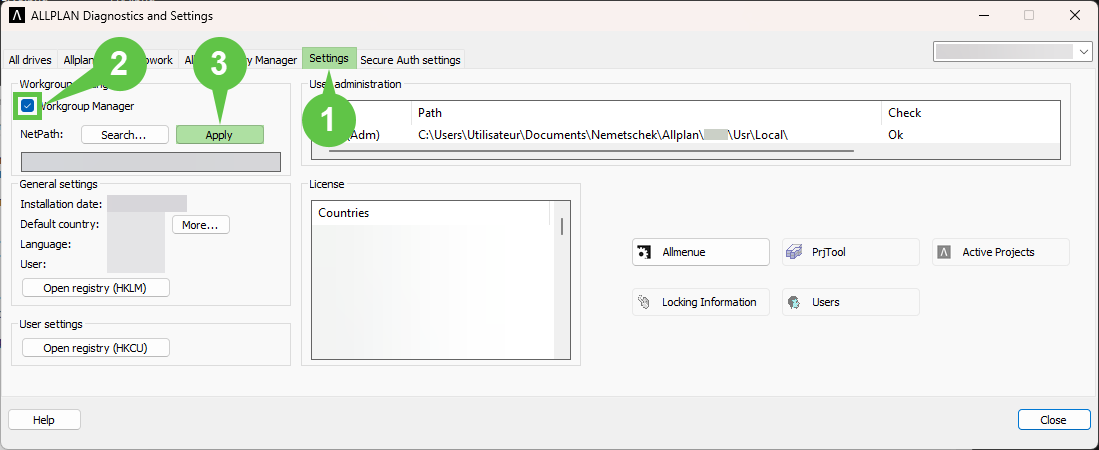Click the Check column header
1099x450 pixels.
coord(971,112)
